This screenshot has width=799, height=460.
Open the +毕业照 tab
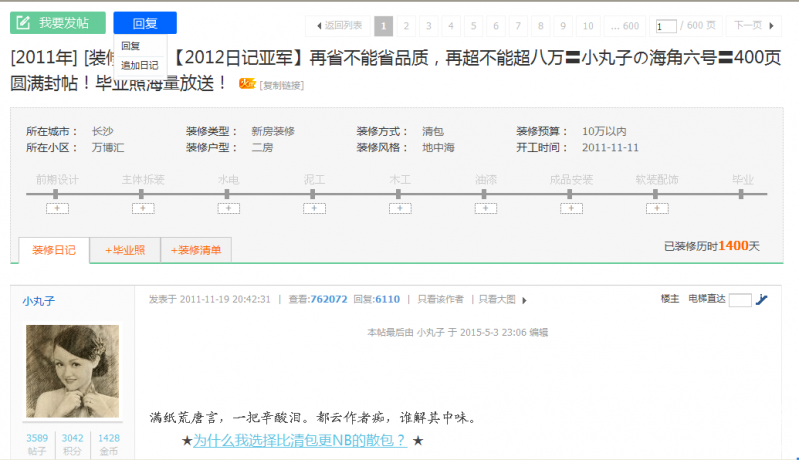pos(125,250)
